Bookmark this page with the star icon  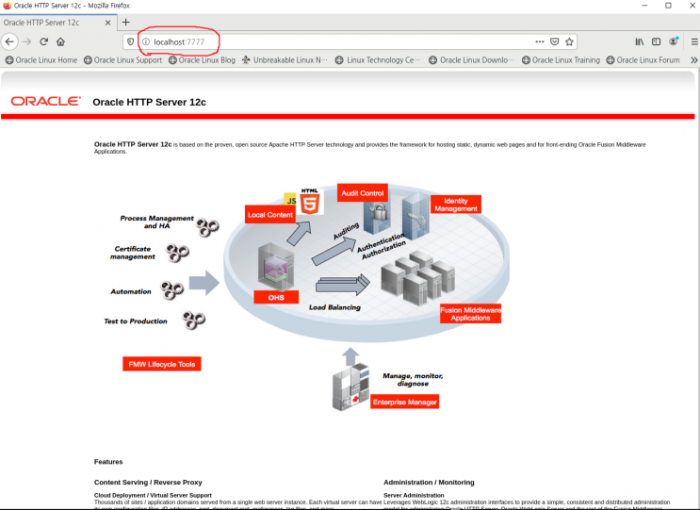click(569, 42)
